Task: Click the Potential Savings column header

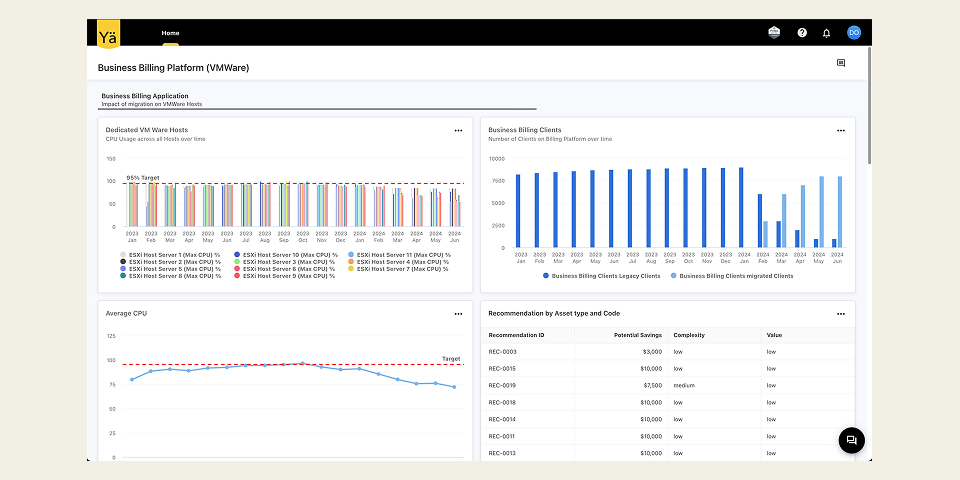Action: [638, 335]
